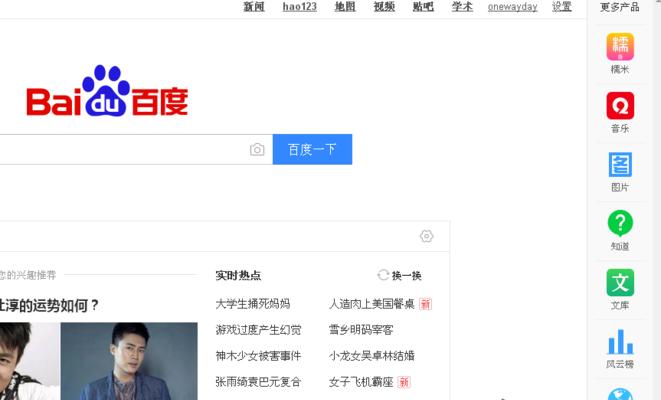
Task: Click the 更多产品 more products header
Action: coord(619,7)
